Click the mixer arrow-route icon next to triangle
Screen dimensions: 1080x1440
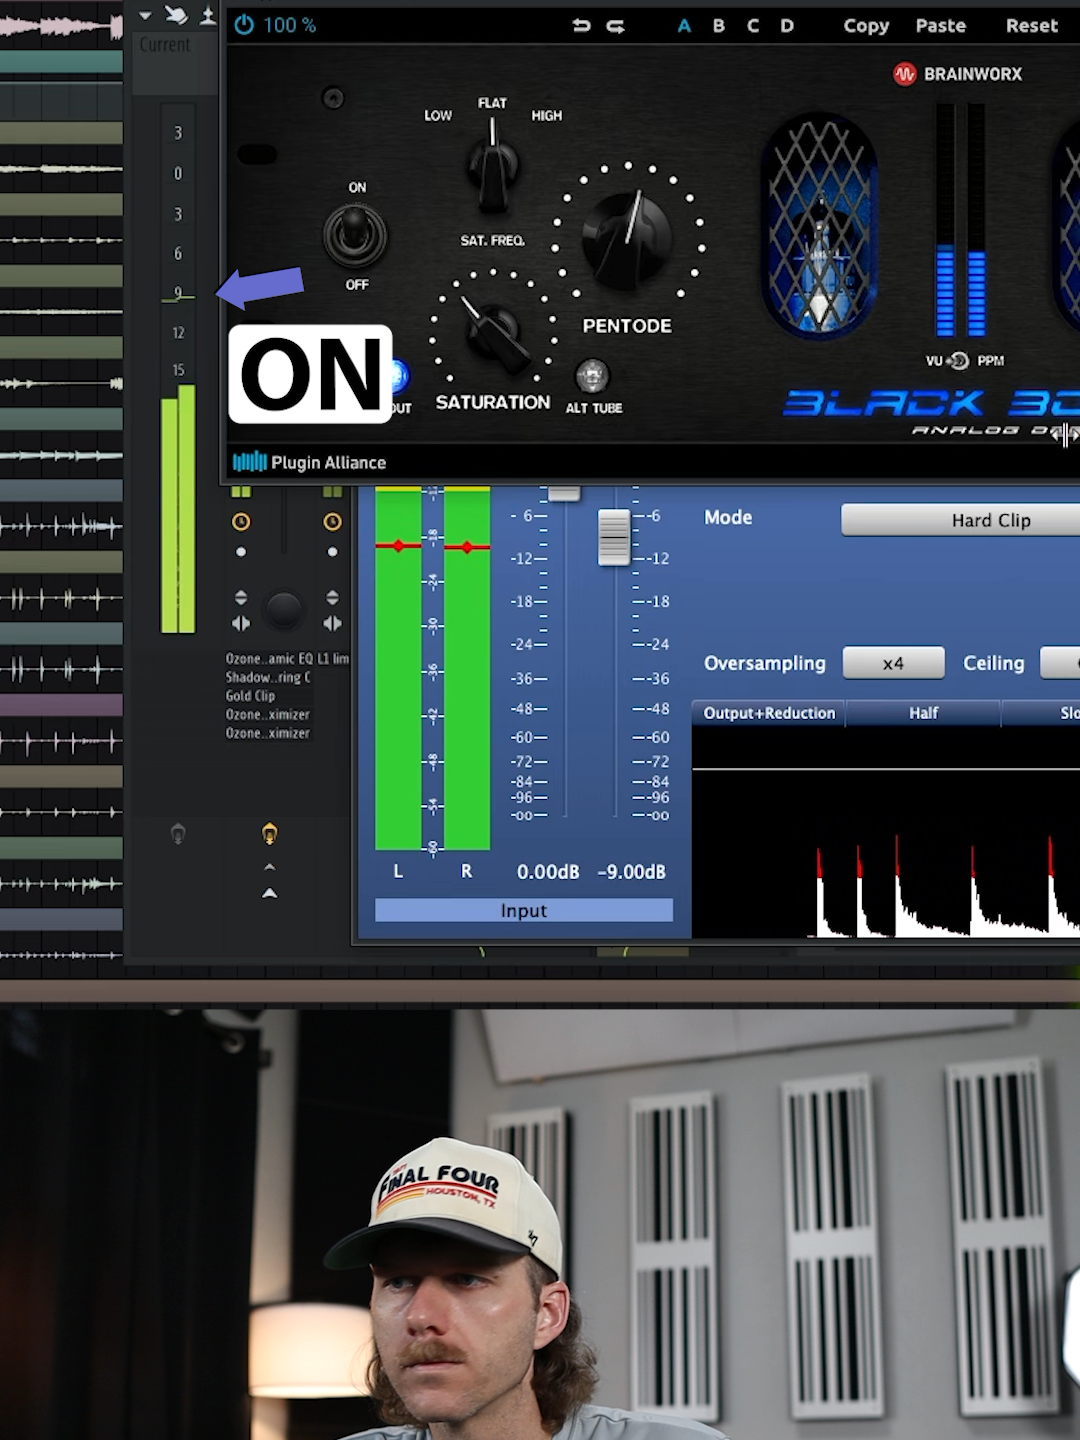[x=176, y=14]
